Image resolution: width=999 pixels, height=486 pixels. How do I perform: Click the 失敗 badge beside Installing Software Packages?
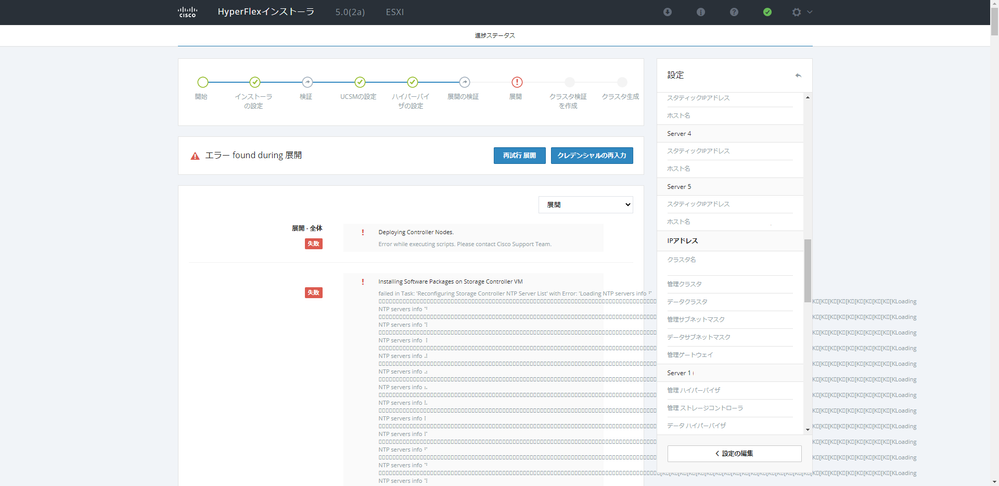coord(313,292)
